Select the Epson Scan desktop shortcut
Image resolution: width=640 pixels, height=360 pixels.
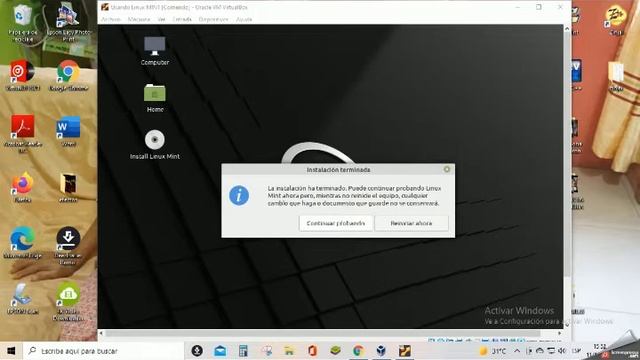tap(22, 299)
